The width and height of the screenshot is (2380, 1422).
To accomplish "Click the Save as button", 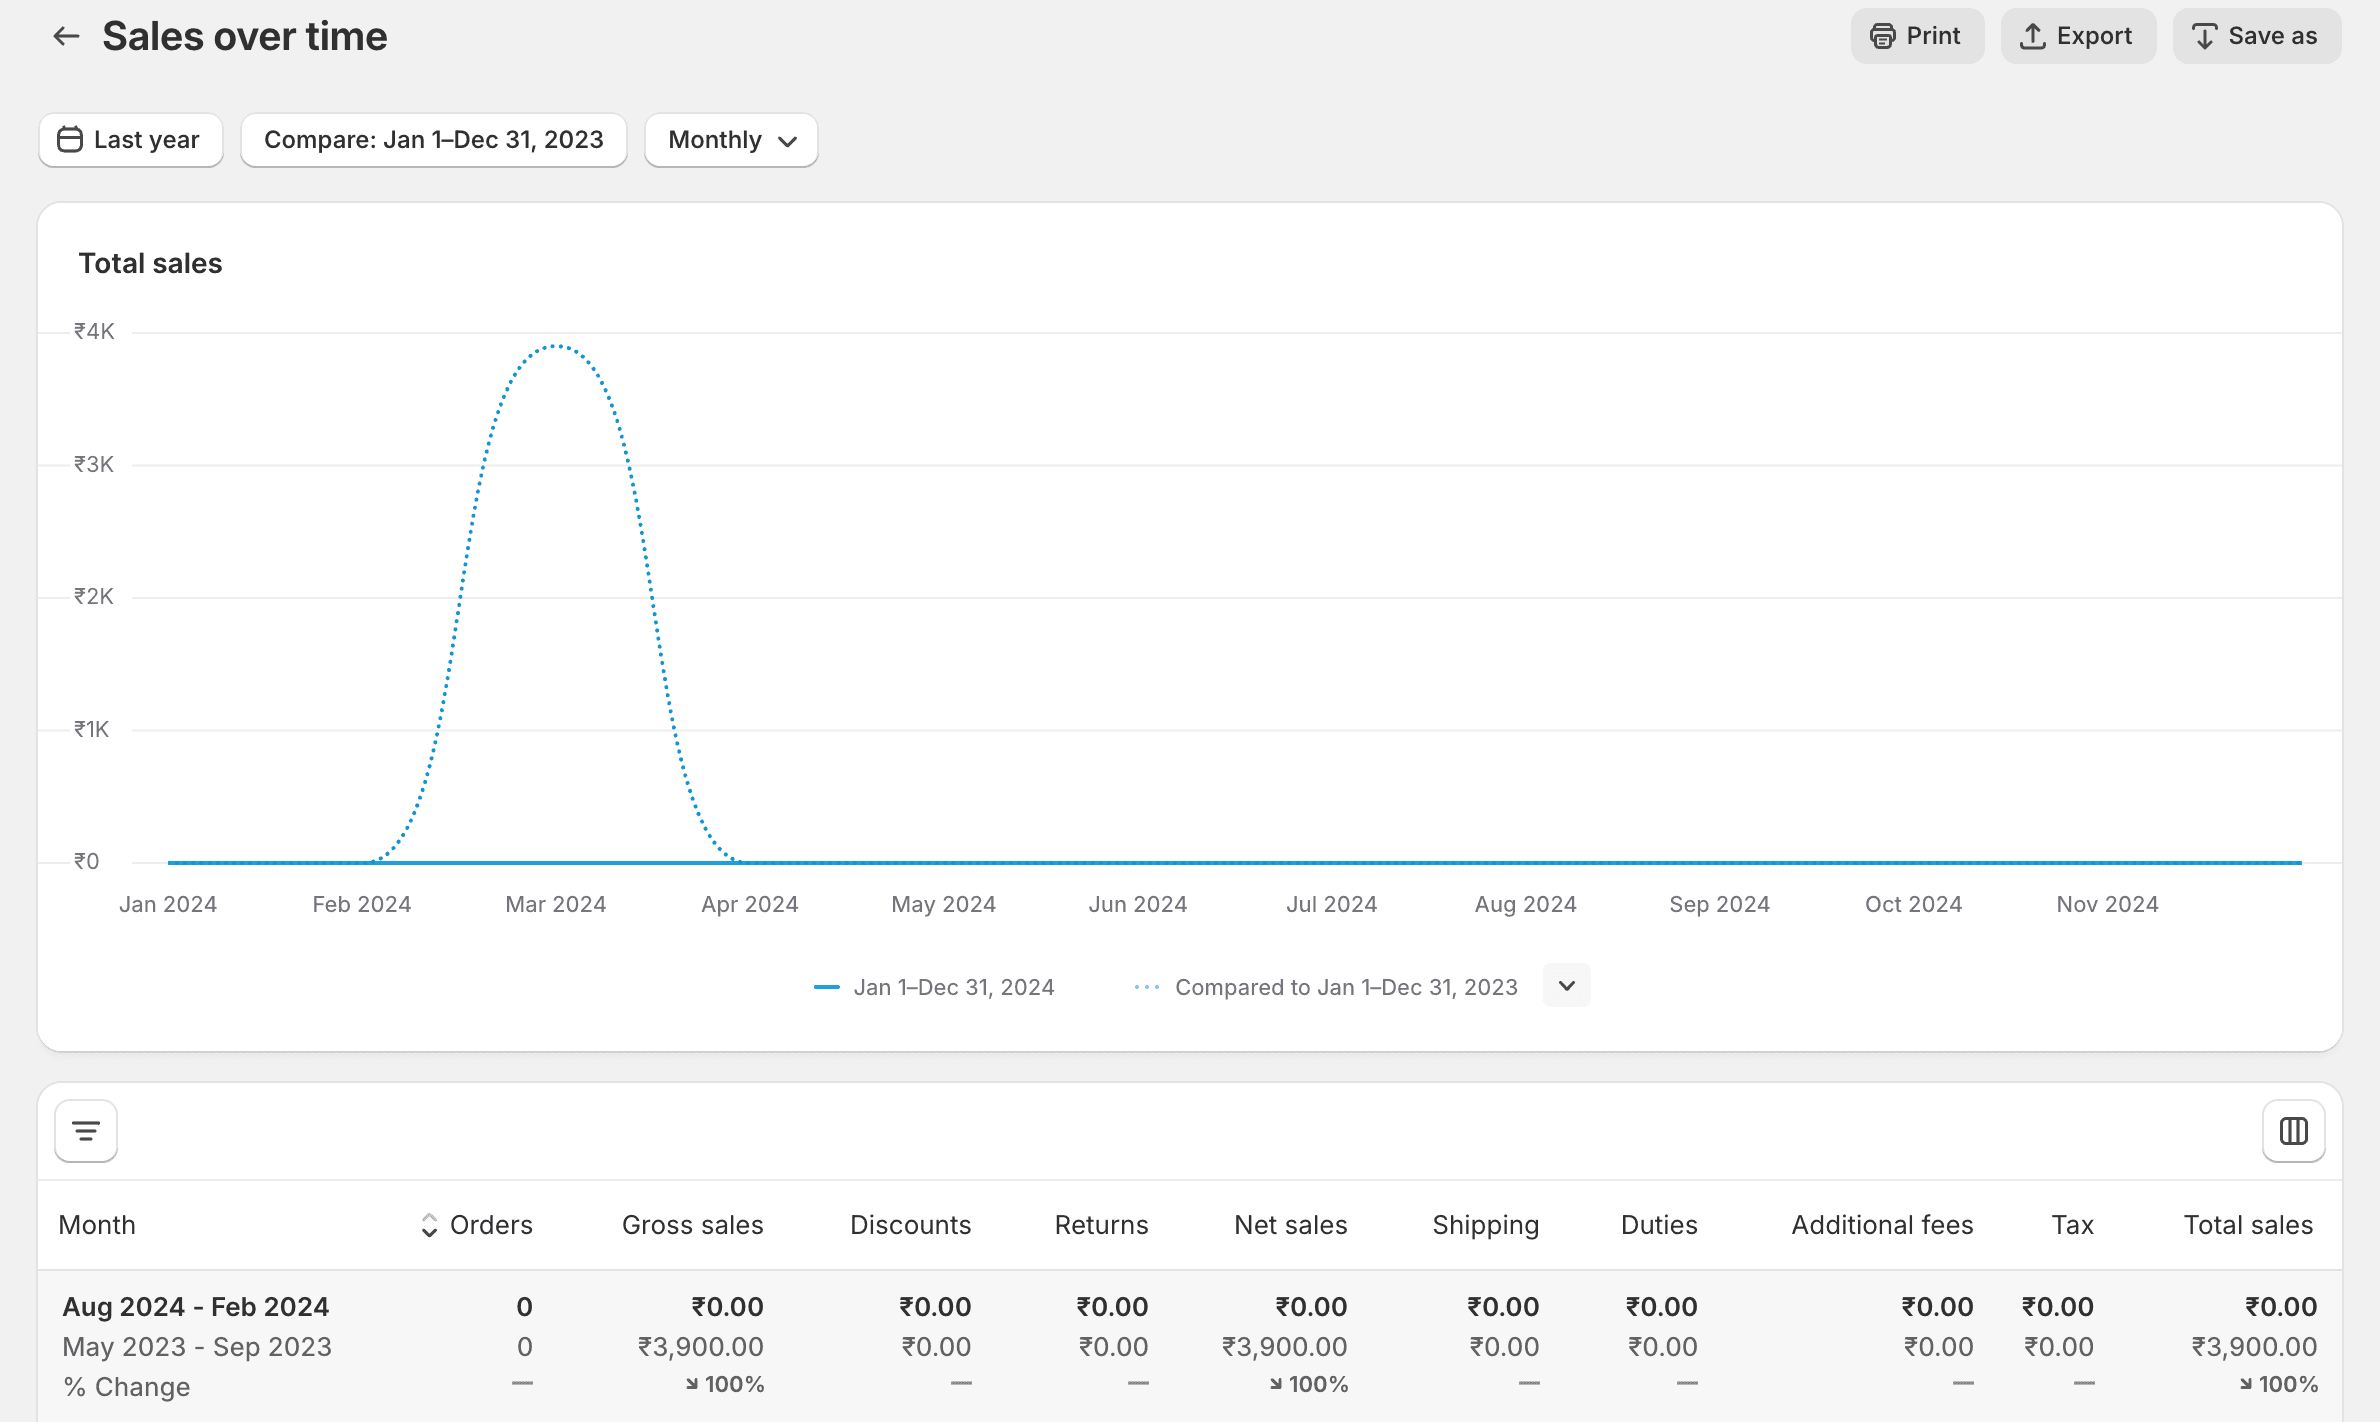I will (2255, 37).
